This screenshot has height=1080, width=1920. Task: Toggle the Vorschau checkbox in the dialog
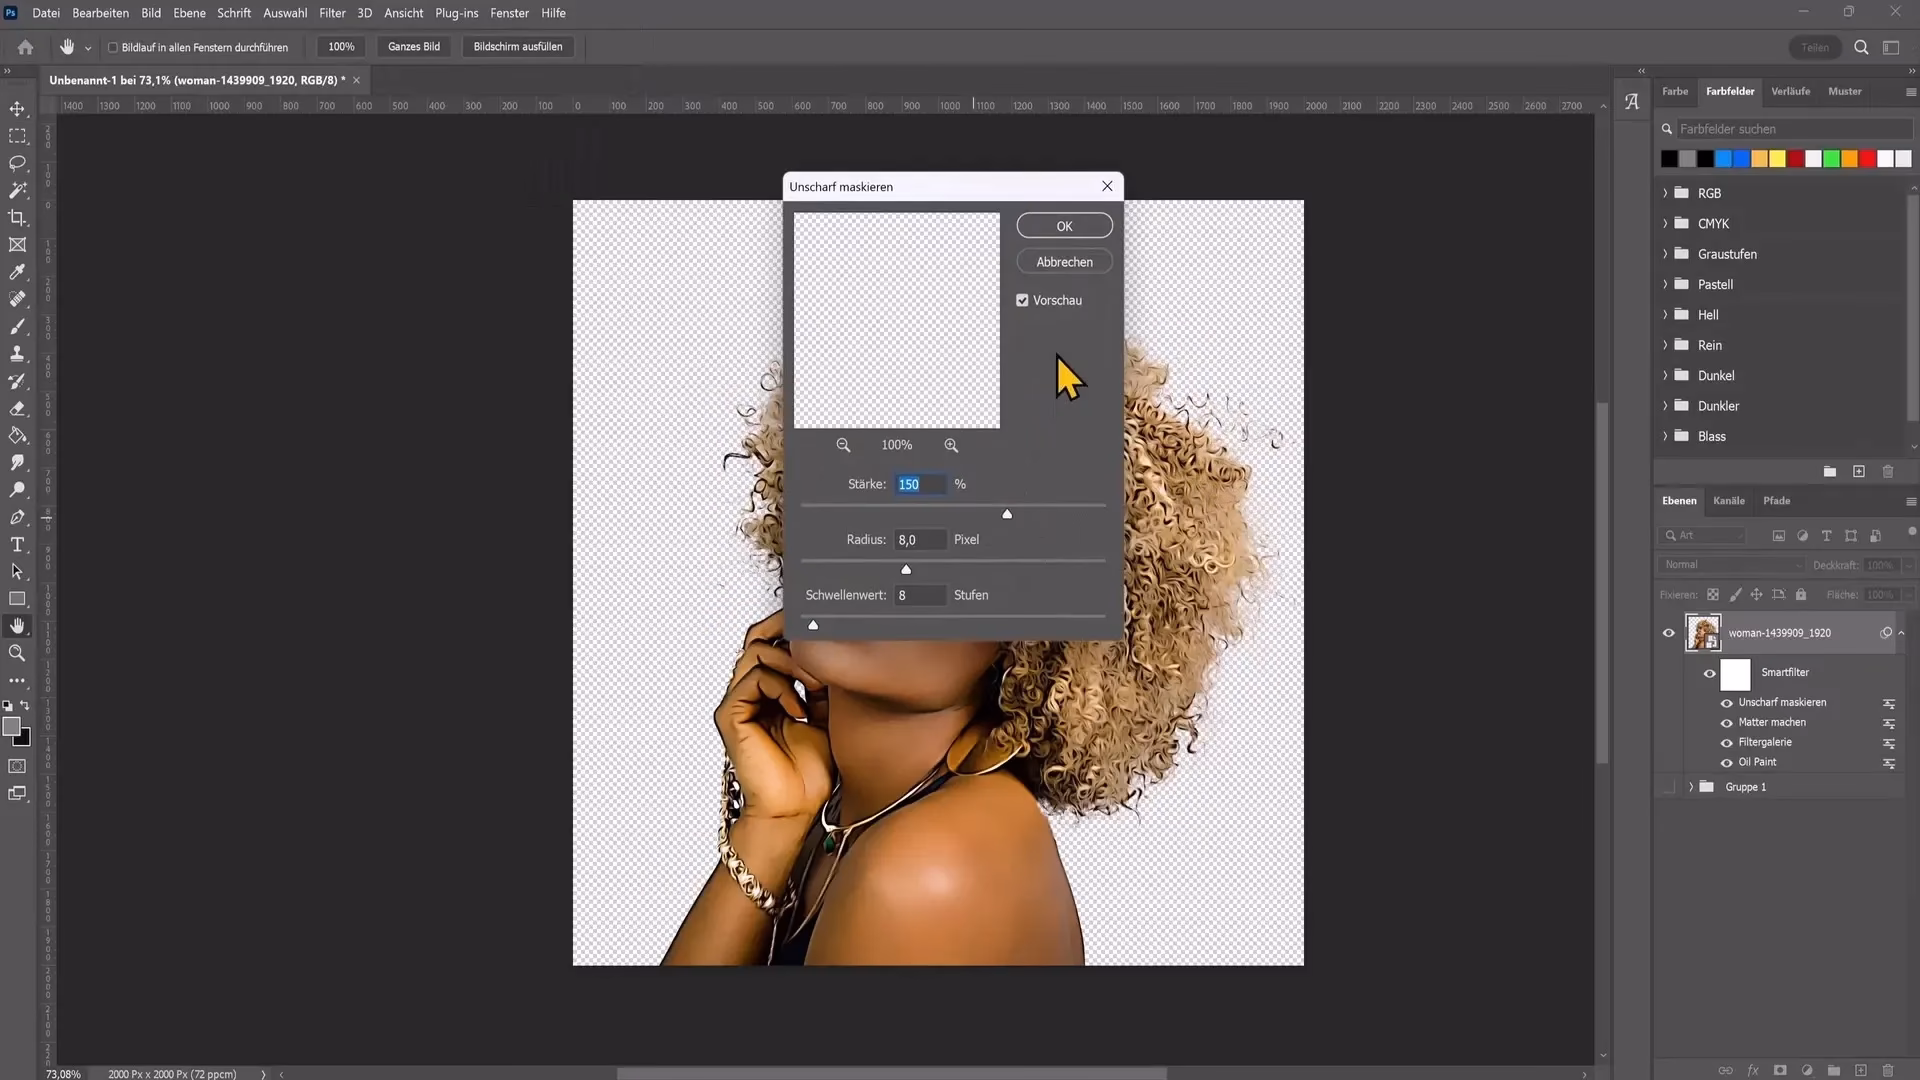click(x=1022, y=300)
